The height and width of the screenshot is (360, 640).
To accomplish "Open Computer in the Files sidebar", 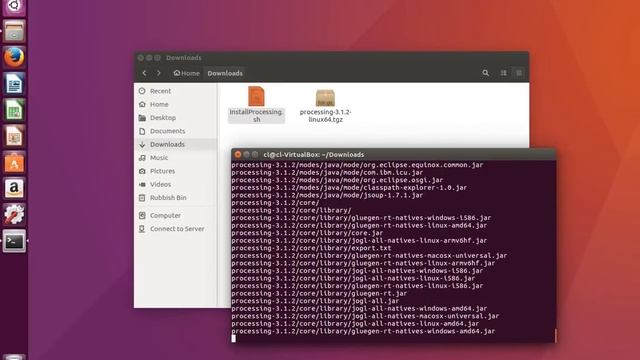I will click(x=176, y=216).
